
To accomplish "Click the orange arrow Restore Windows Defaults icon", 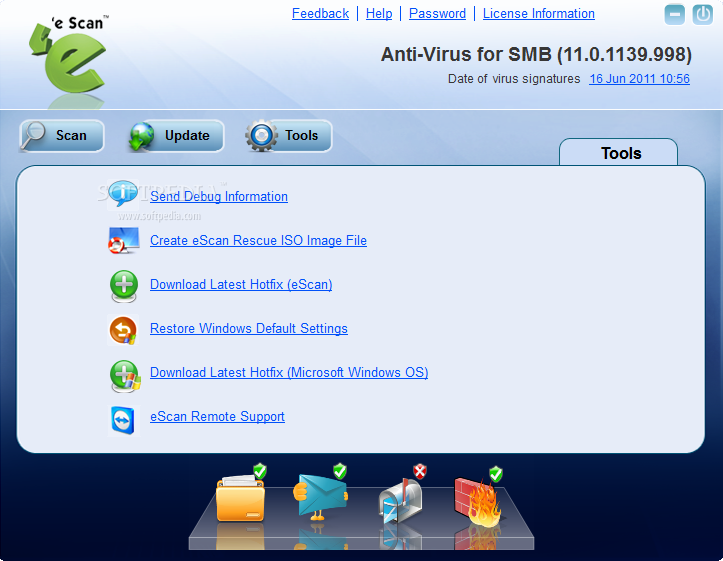I will click(x=123, y=330).
